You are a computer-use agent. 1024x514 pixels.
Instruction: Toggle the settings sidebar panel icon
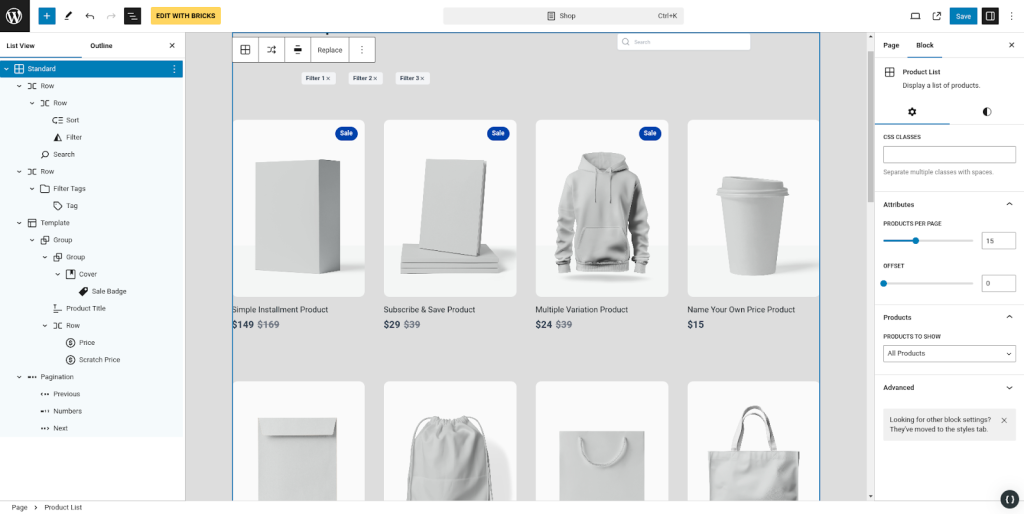pyautogui.click(x=990, y=16)
